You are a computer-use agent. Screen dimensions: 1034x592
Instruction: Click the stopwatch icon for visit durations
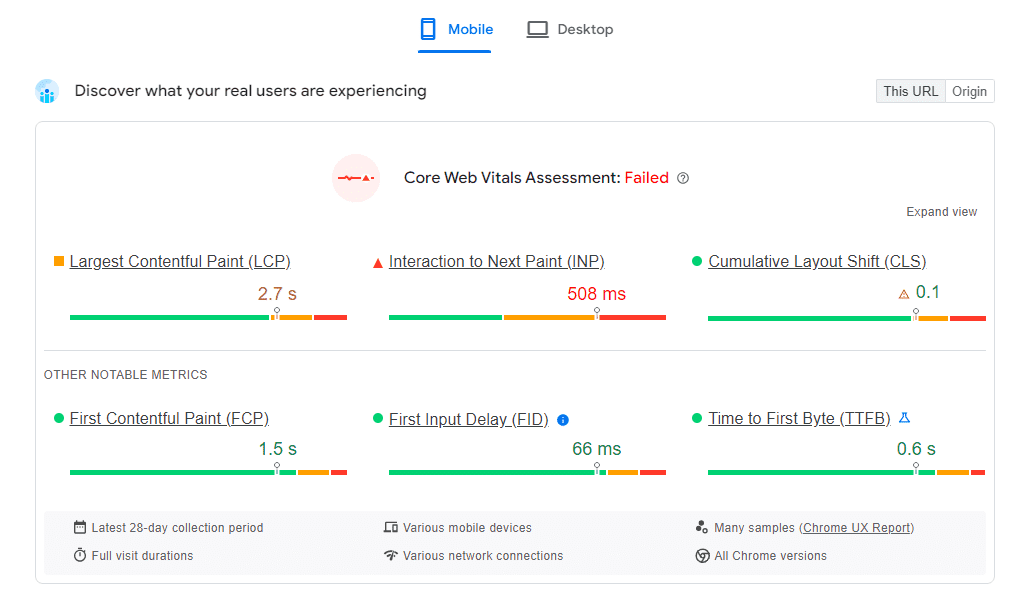click(80, 555)
